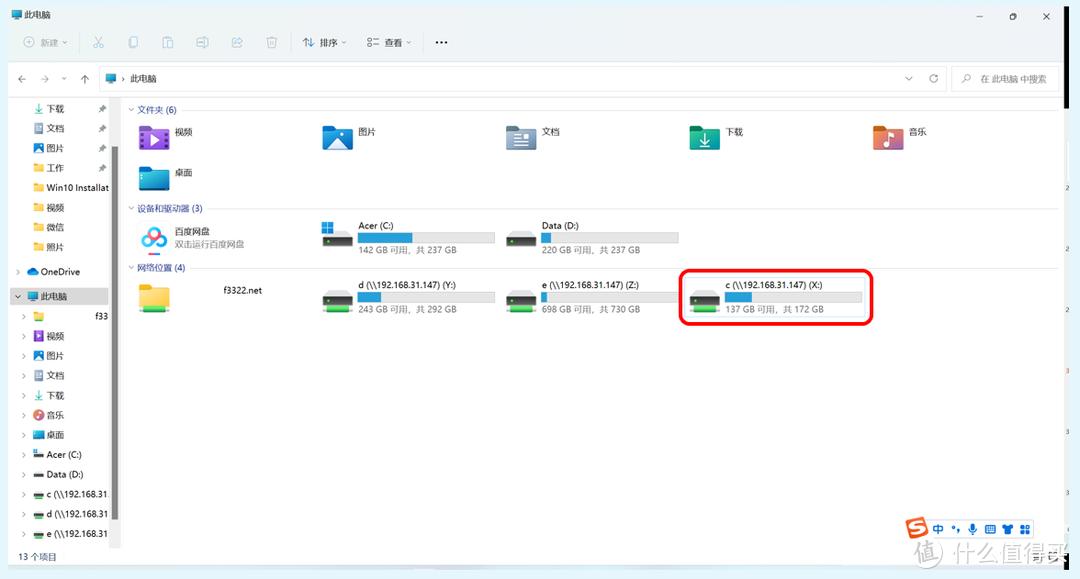
Task: Click the Share icon in toolbar
Action: [x=237, y=43]
